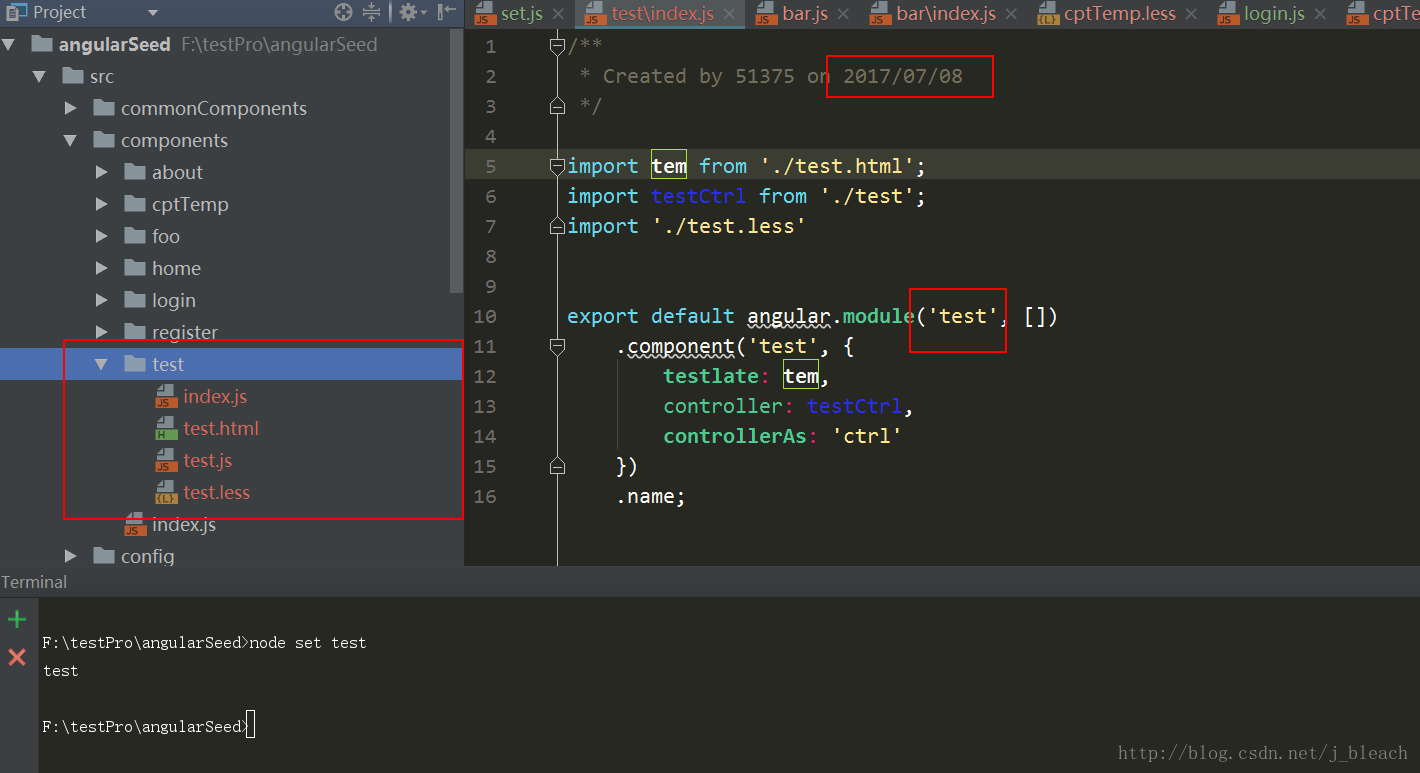Click '.name;' on line 16
Viewport: 1420px width, 773px height.
(651, 496)
